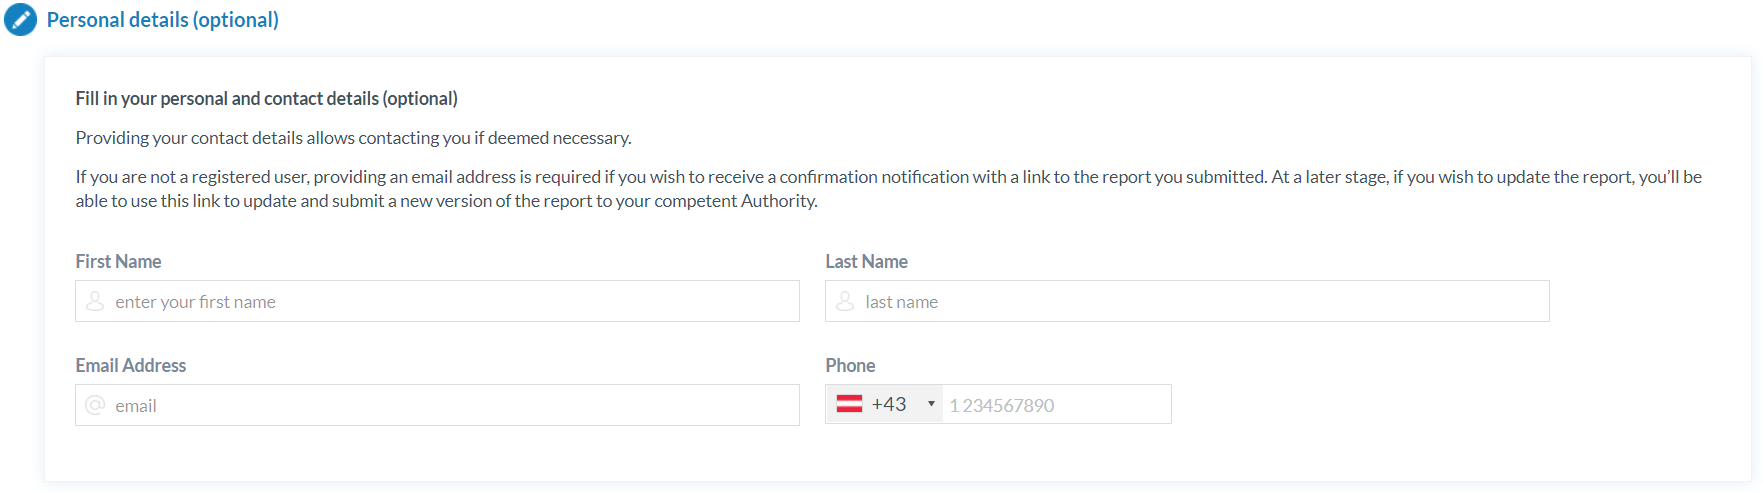Screen dimensions: 1763x493
Task: Collapse the Personal details (optional) section header
Action: point(162,20)
